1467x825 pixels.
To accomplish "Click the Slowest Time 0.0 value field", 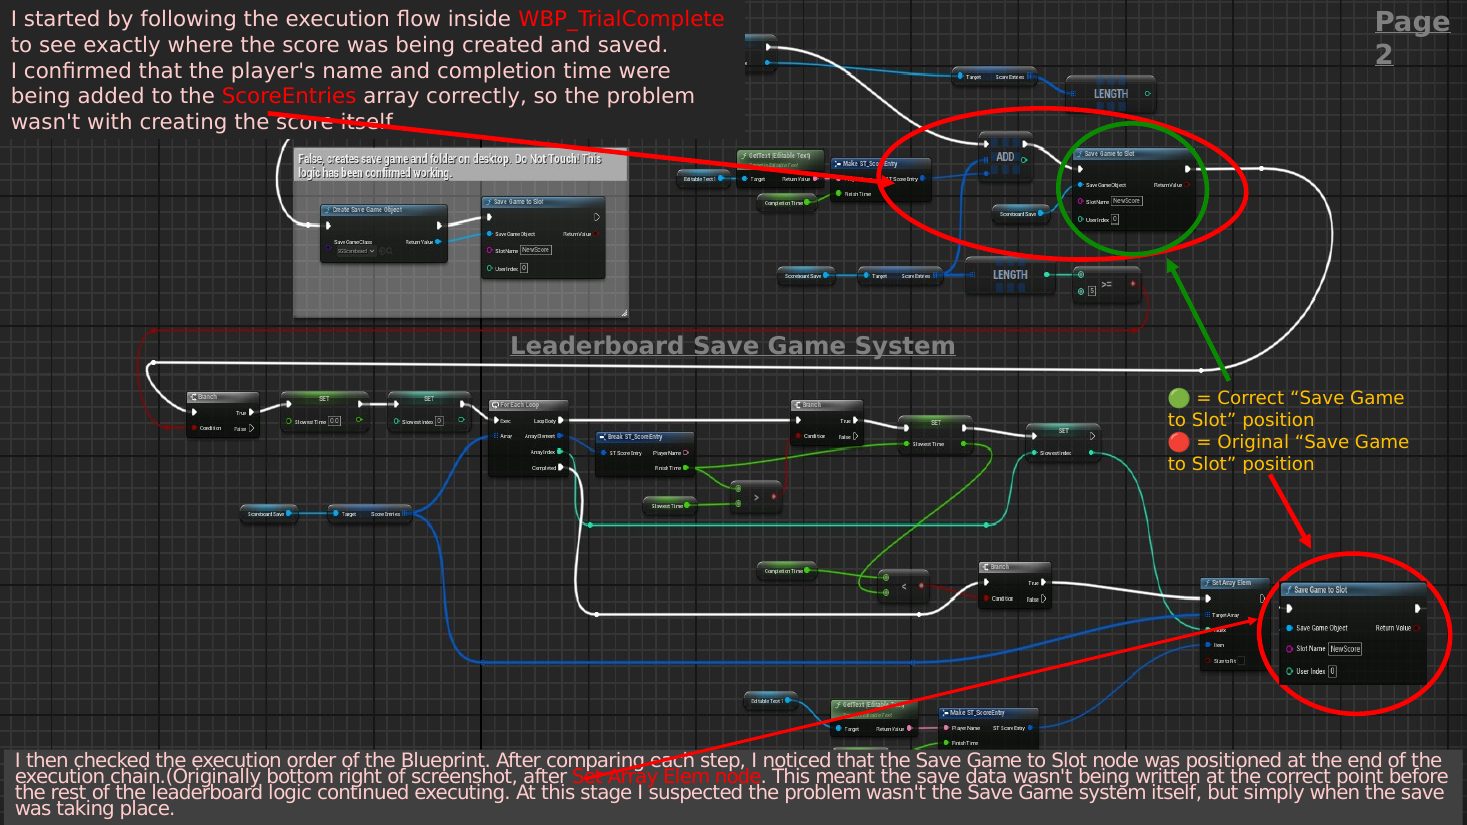I will click(x=334, y=421).
